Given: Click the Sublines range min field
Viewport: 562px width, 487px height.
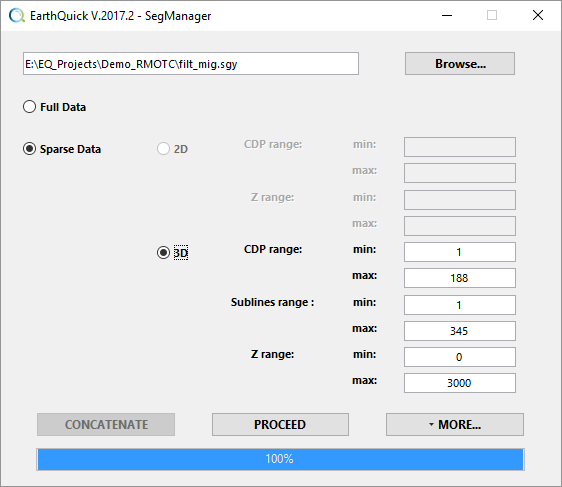Looking at the screenshot, I should click(460, 305).
